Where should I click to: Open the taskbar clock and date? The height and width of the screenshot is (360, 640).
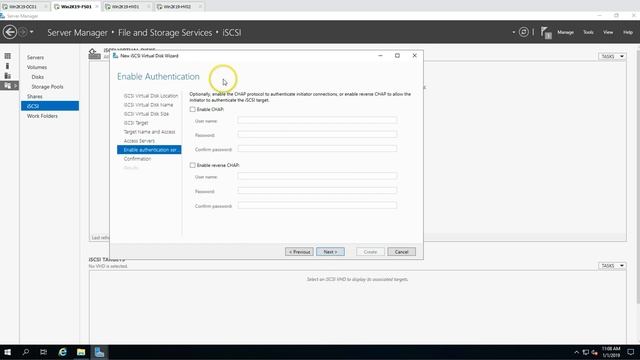coord(611,352)
